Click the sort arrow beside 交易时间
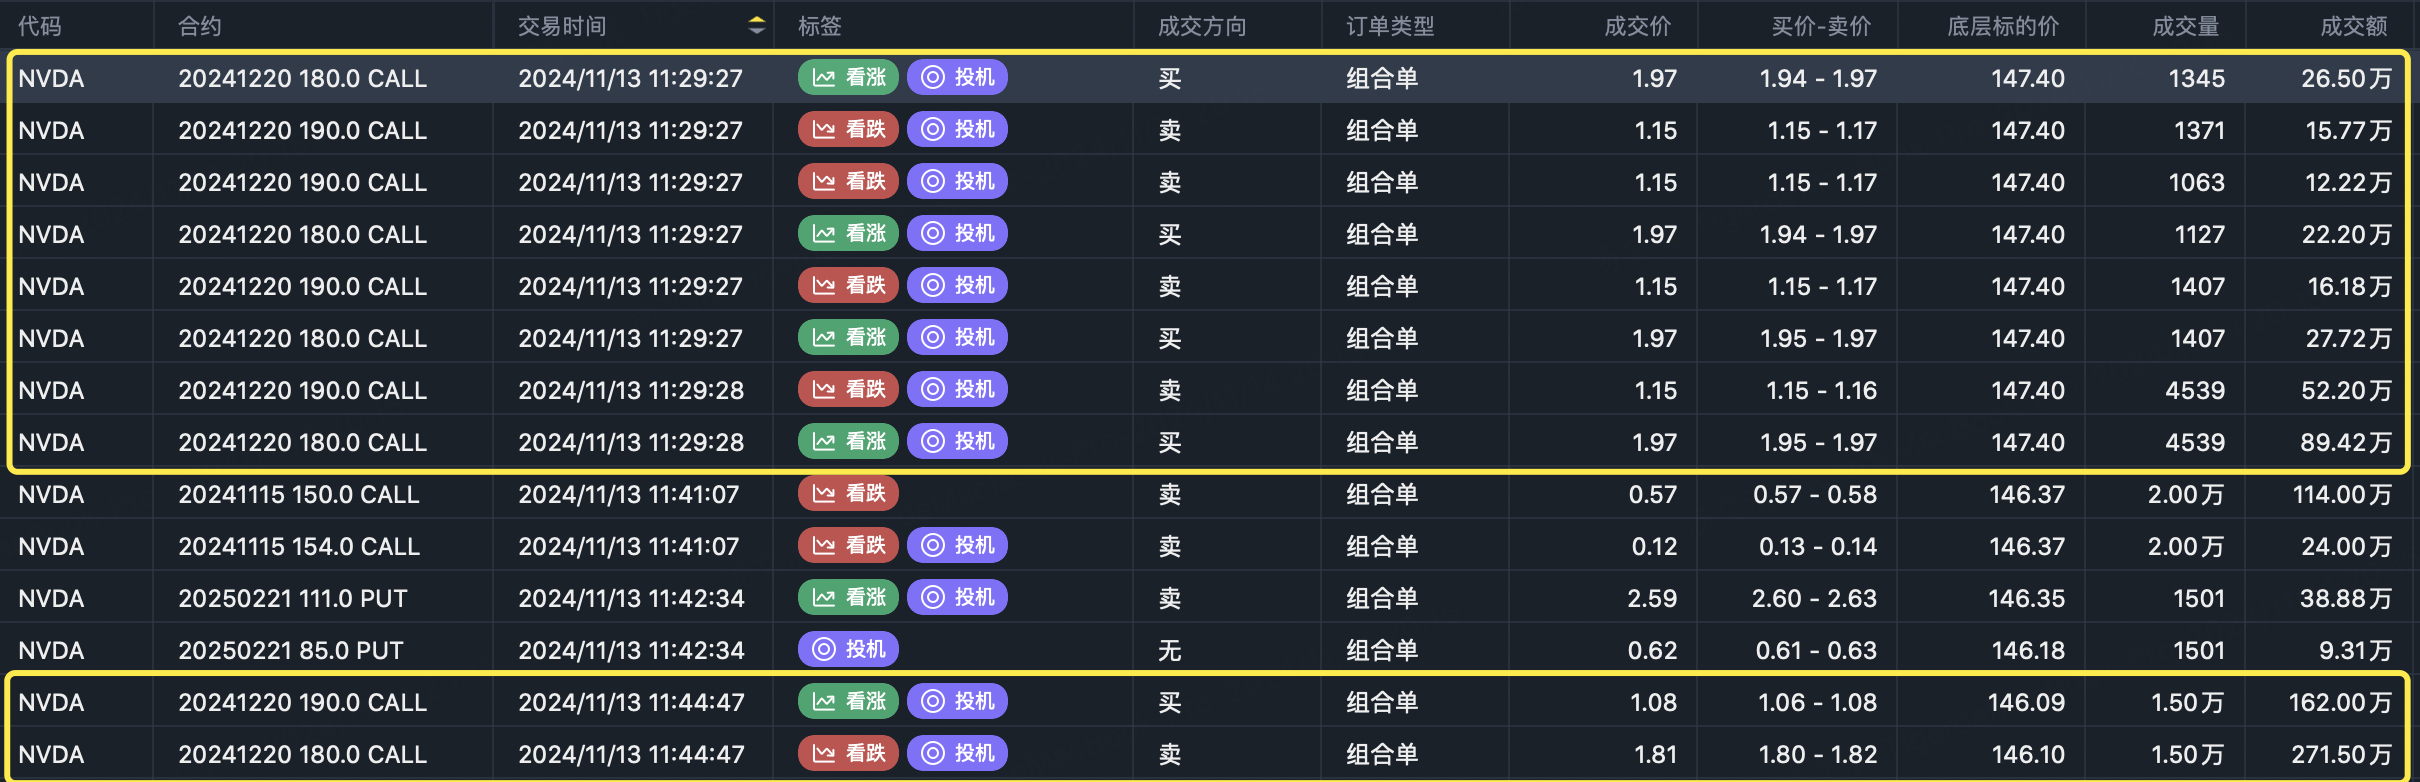 coord(757,26)
